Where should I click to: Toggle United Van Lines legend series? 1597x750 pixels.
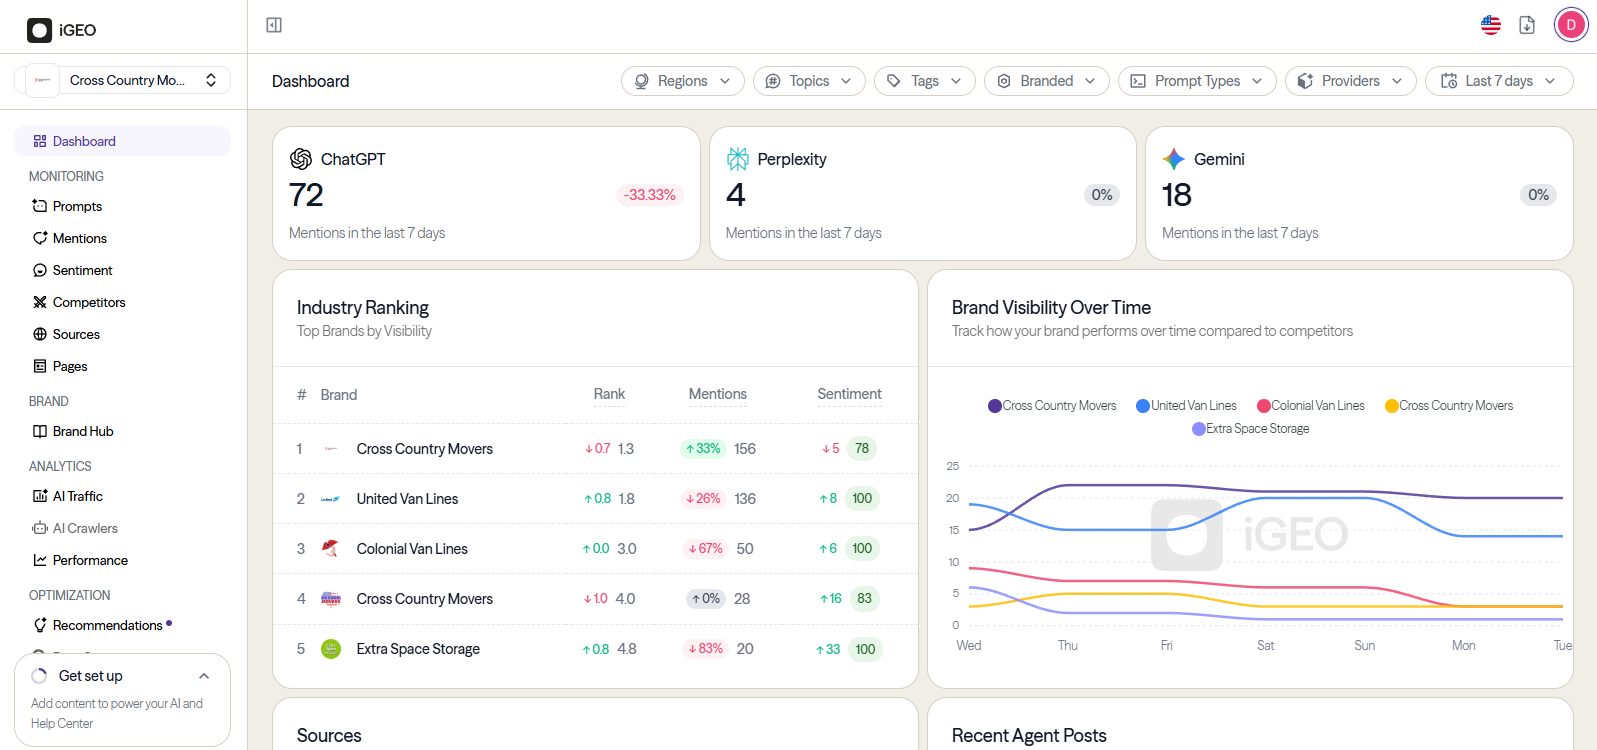coord(1186,405)
